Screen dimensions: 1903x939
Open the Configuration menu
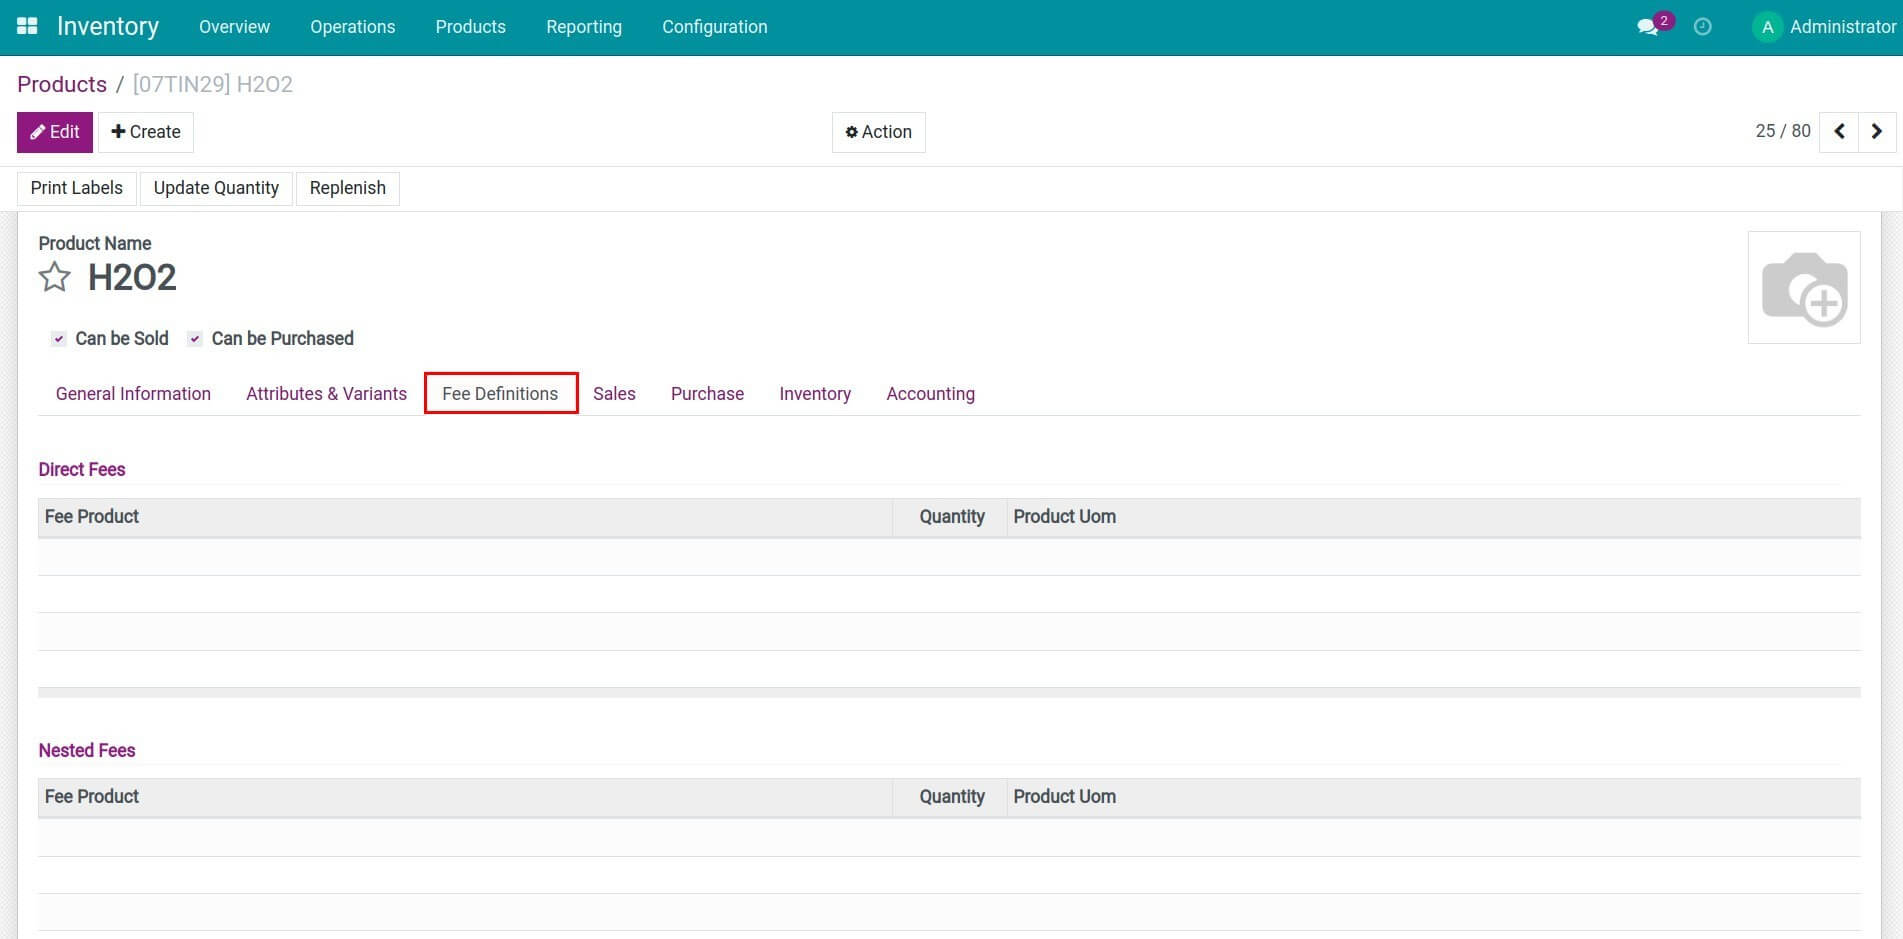714,27
